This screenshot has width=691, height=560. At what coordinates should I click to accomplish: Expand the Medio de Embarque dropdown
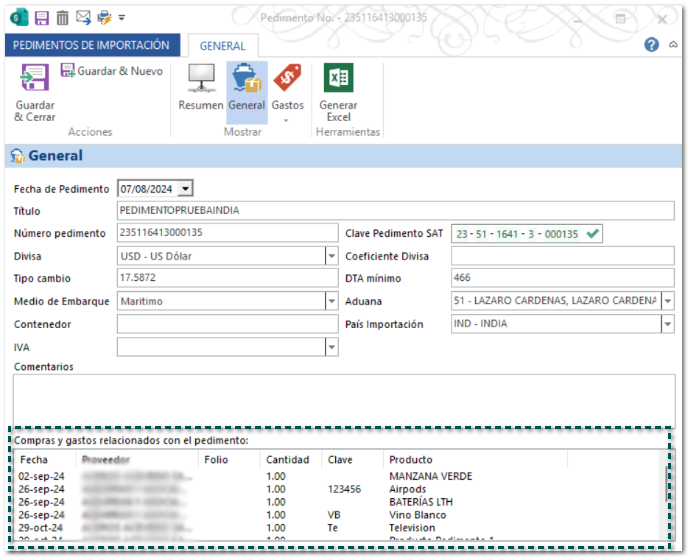(x=331, y=301)
